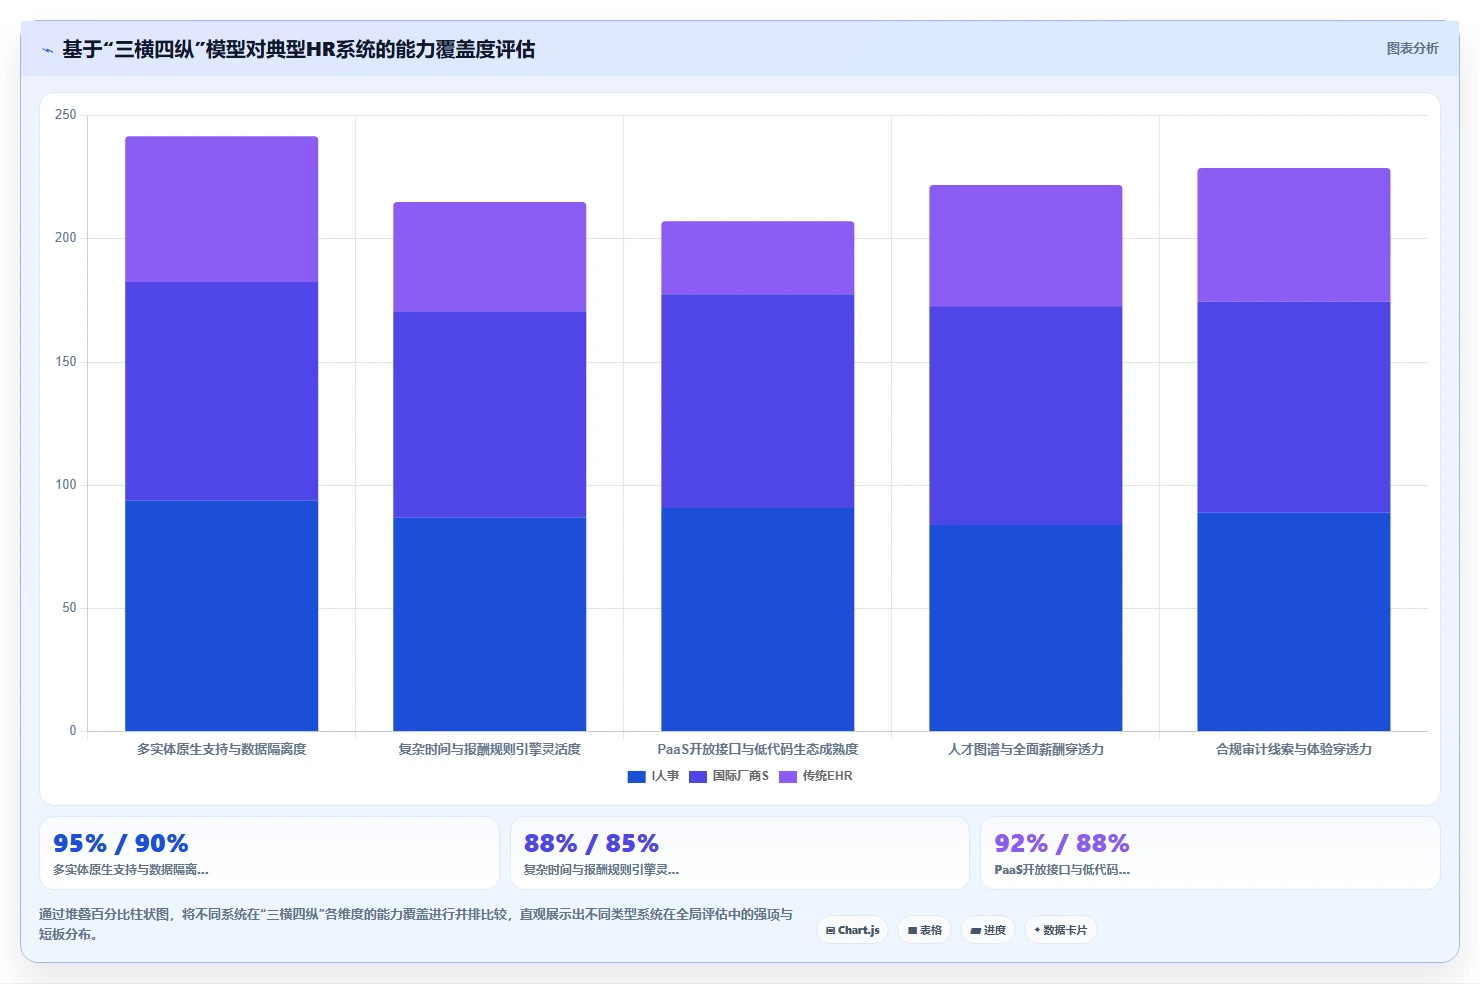The height and width of the screenshot is (984, 1480).
Task: Click the purple 传统EHR segment for PaaS开放接口与低代码生态成熟度
Action: [757, 258]
